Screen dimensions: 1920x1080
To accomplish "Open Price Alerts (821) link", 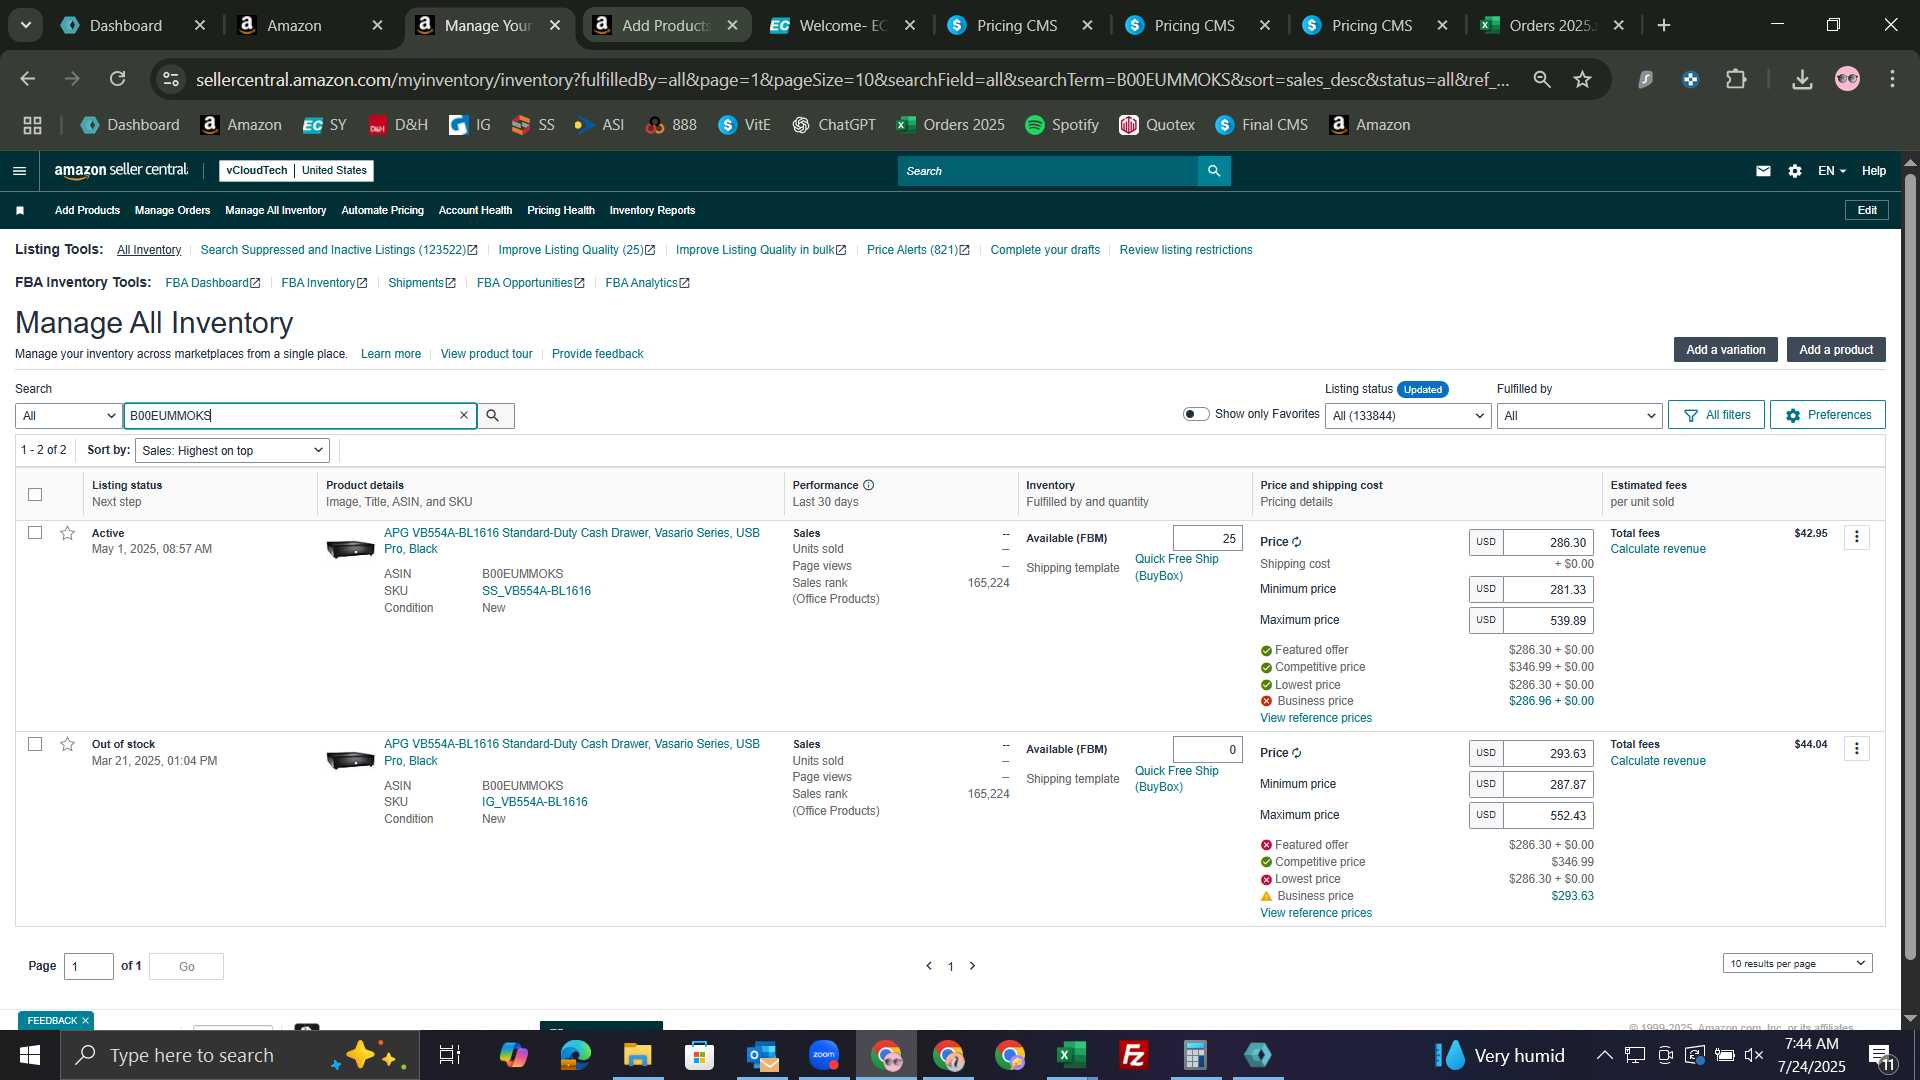I will (x=917, y=250).
